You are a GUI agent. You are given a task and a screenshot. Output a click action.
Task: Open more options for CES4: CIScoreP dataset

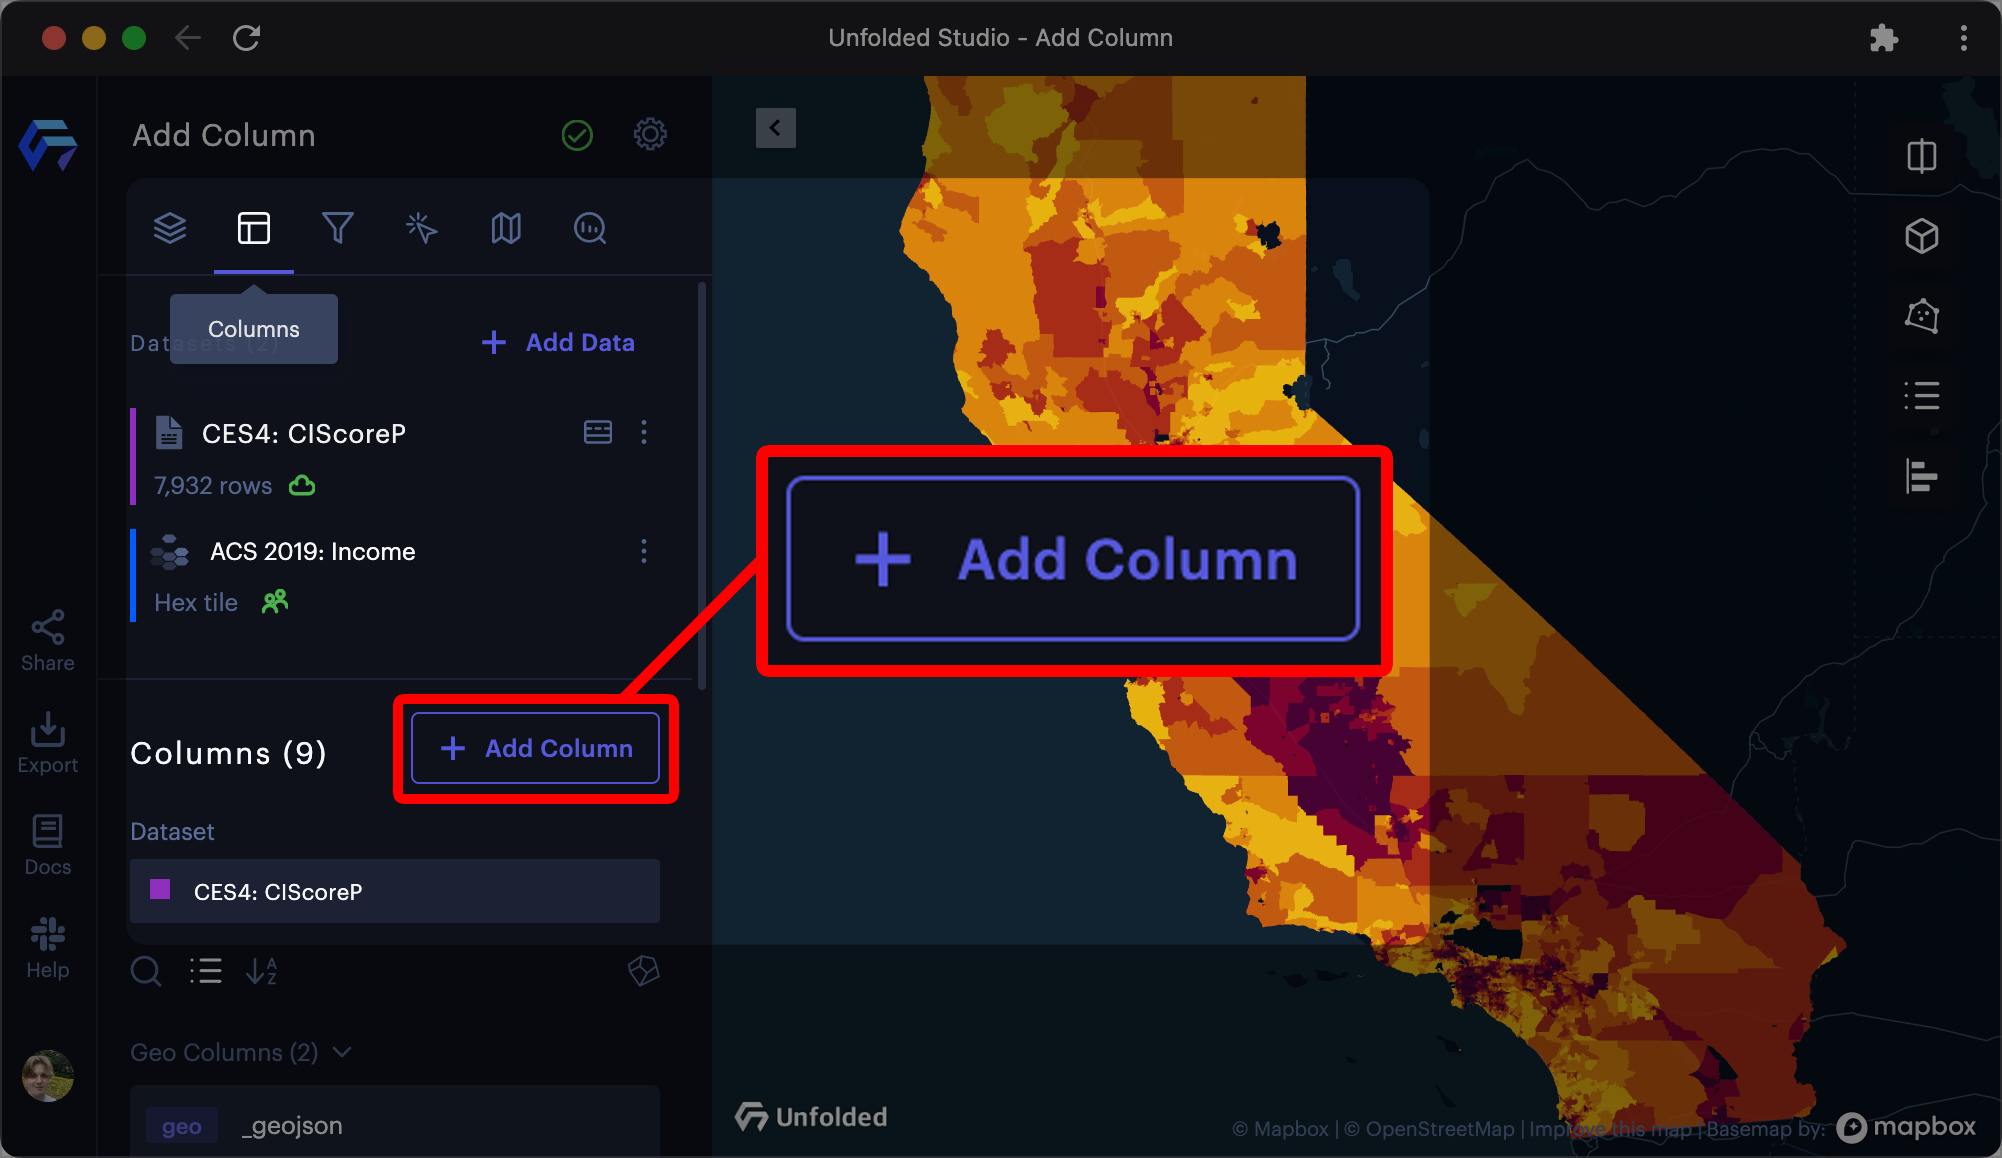pos(644,432)
